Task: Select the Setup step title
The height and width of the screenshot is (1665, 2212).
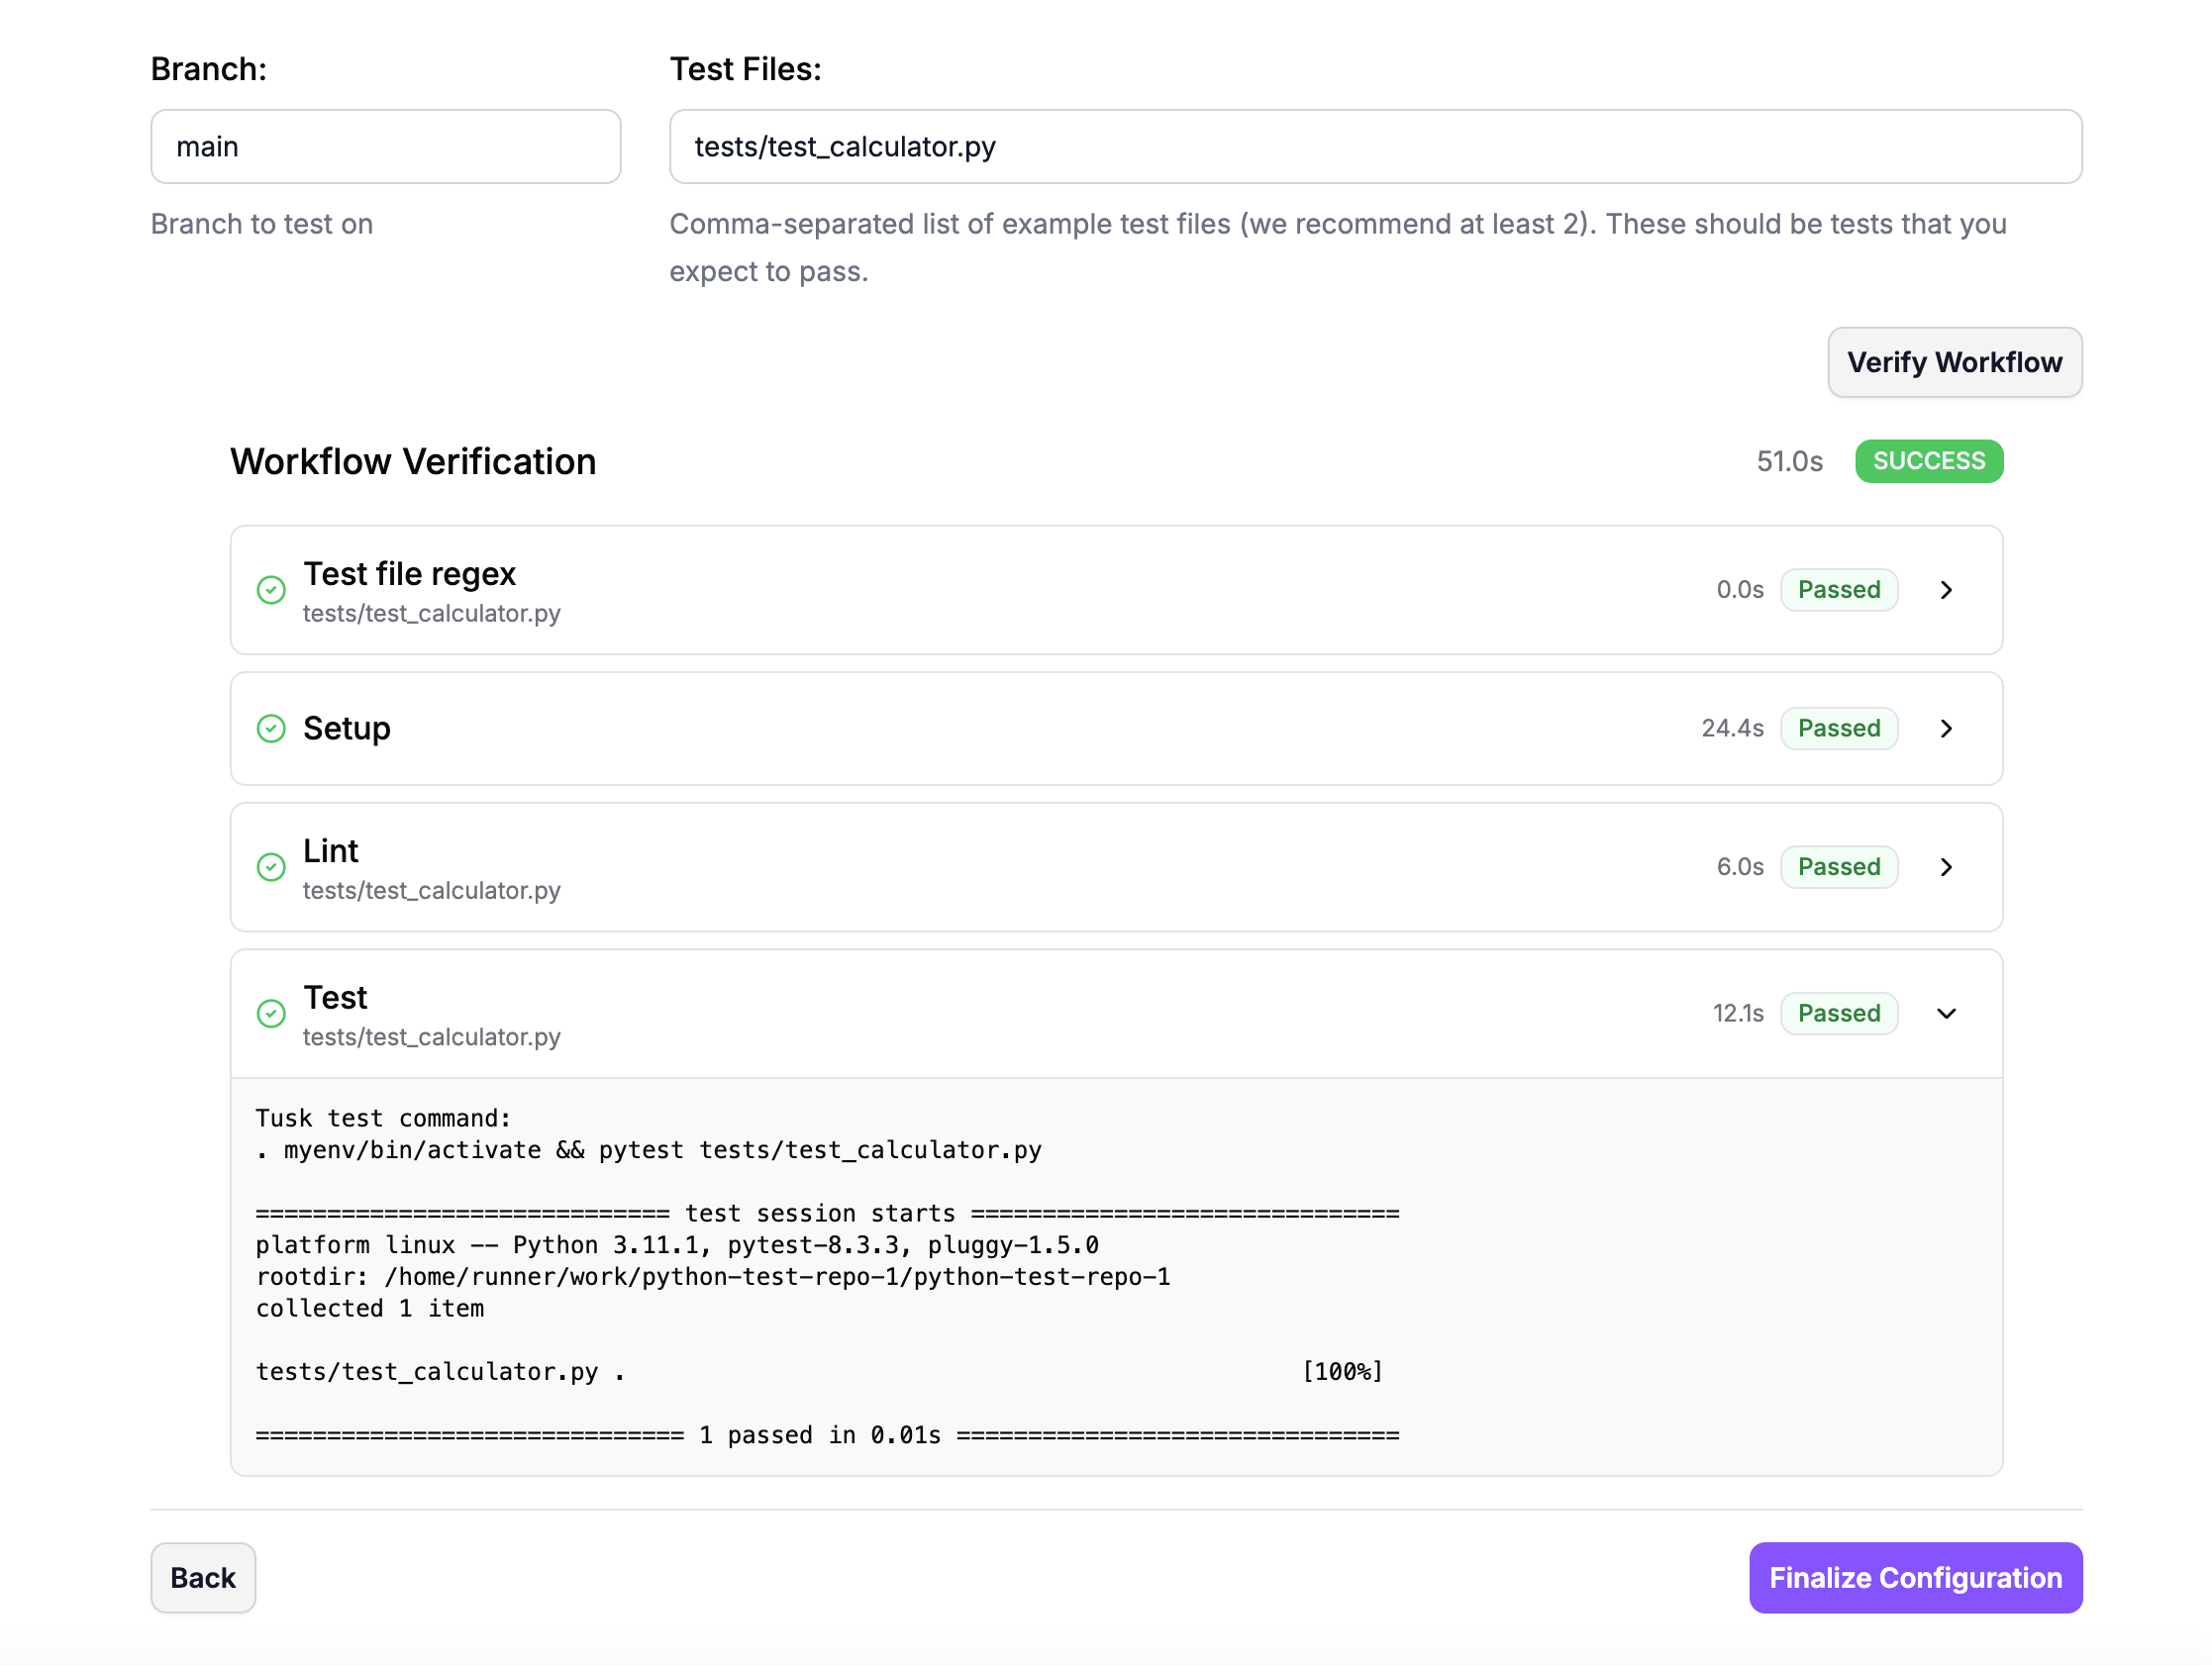Action: coord(346,728)
